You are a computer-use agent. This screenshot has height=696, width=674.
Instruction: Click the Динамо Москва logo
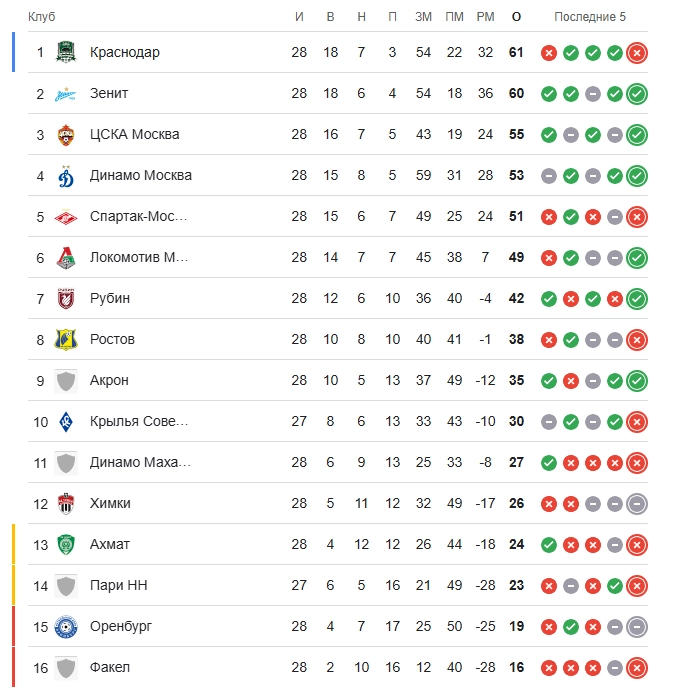[x=66, y=176]
